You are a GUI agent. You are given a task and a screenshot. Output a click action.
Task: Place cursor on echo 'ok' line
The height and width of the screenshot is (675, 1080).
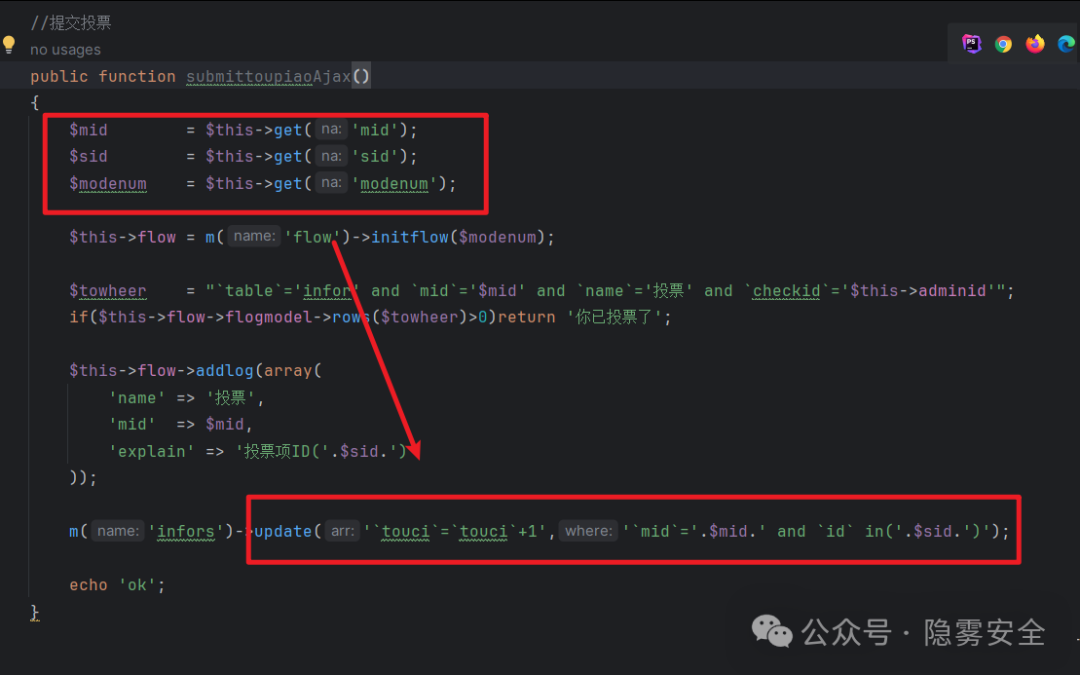coord(116,585)
